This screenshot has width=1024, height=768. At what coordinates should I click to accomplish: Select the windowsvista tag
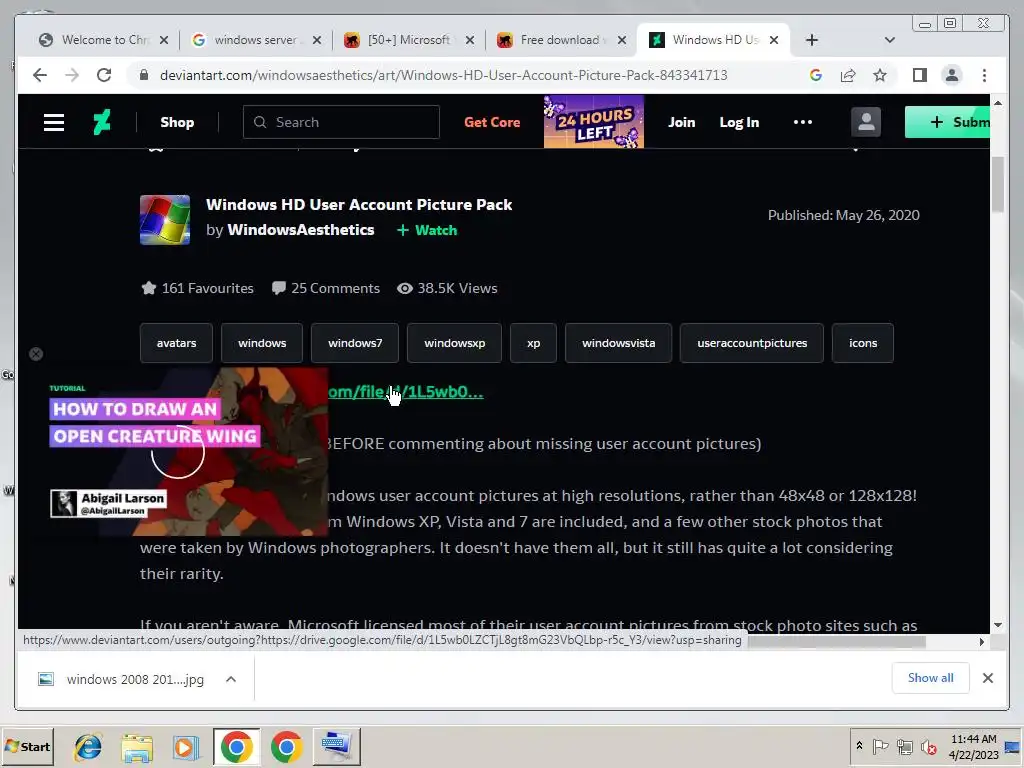pos(618,343)
